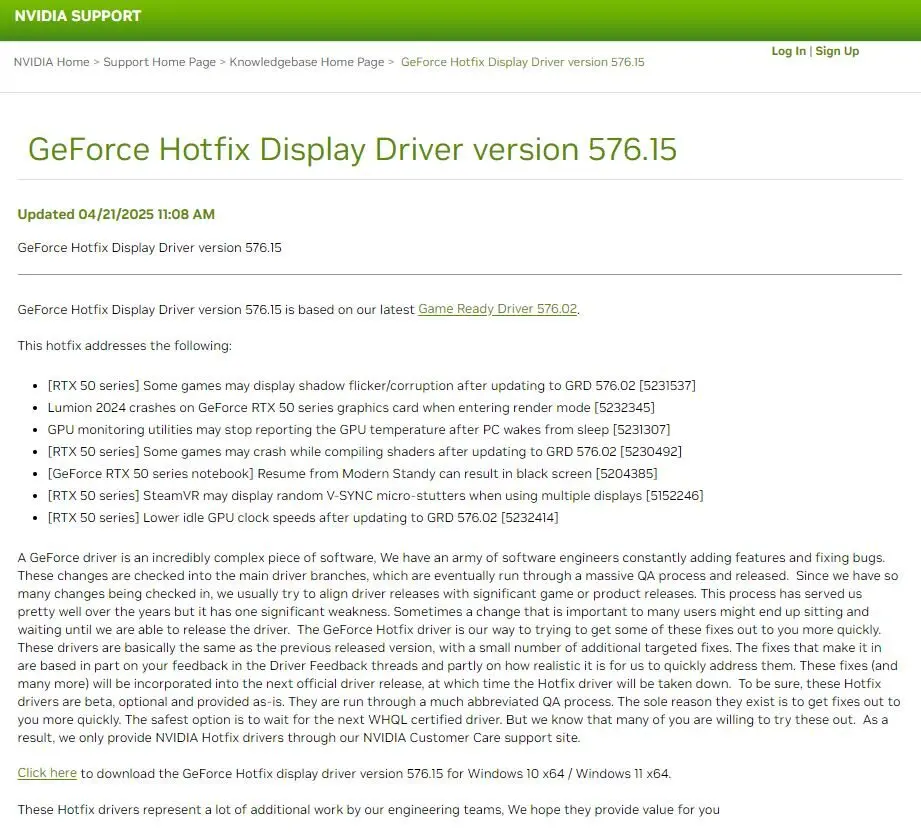This screenshot has width=921, height=836.
Task: Click the GeForce Hotfix Display Driver 576.15 breadcrumb
Action: click(x=522, y=62)
